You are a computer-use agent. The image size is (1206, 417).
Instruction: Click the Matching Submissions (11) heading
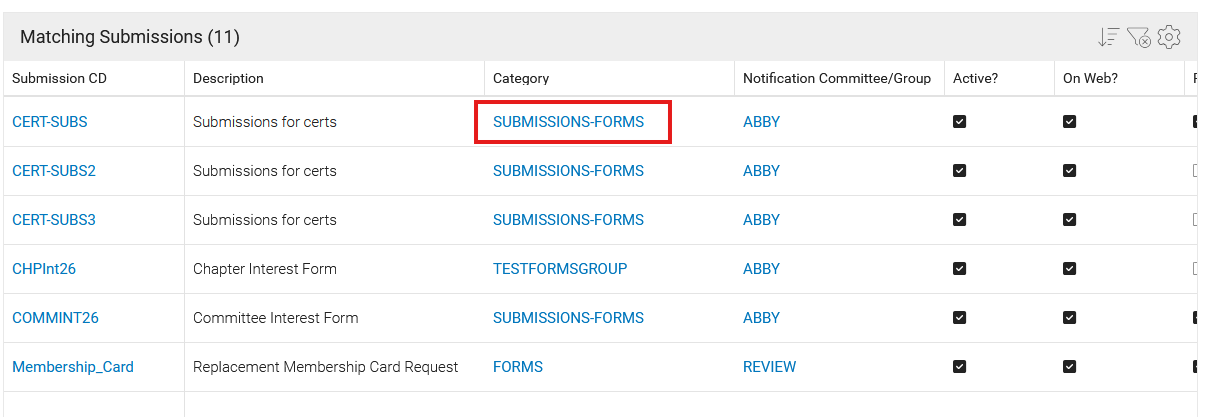[130, 37]
